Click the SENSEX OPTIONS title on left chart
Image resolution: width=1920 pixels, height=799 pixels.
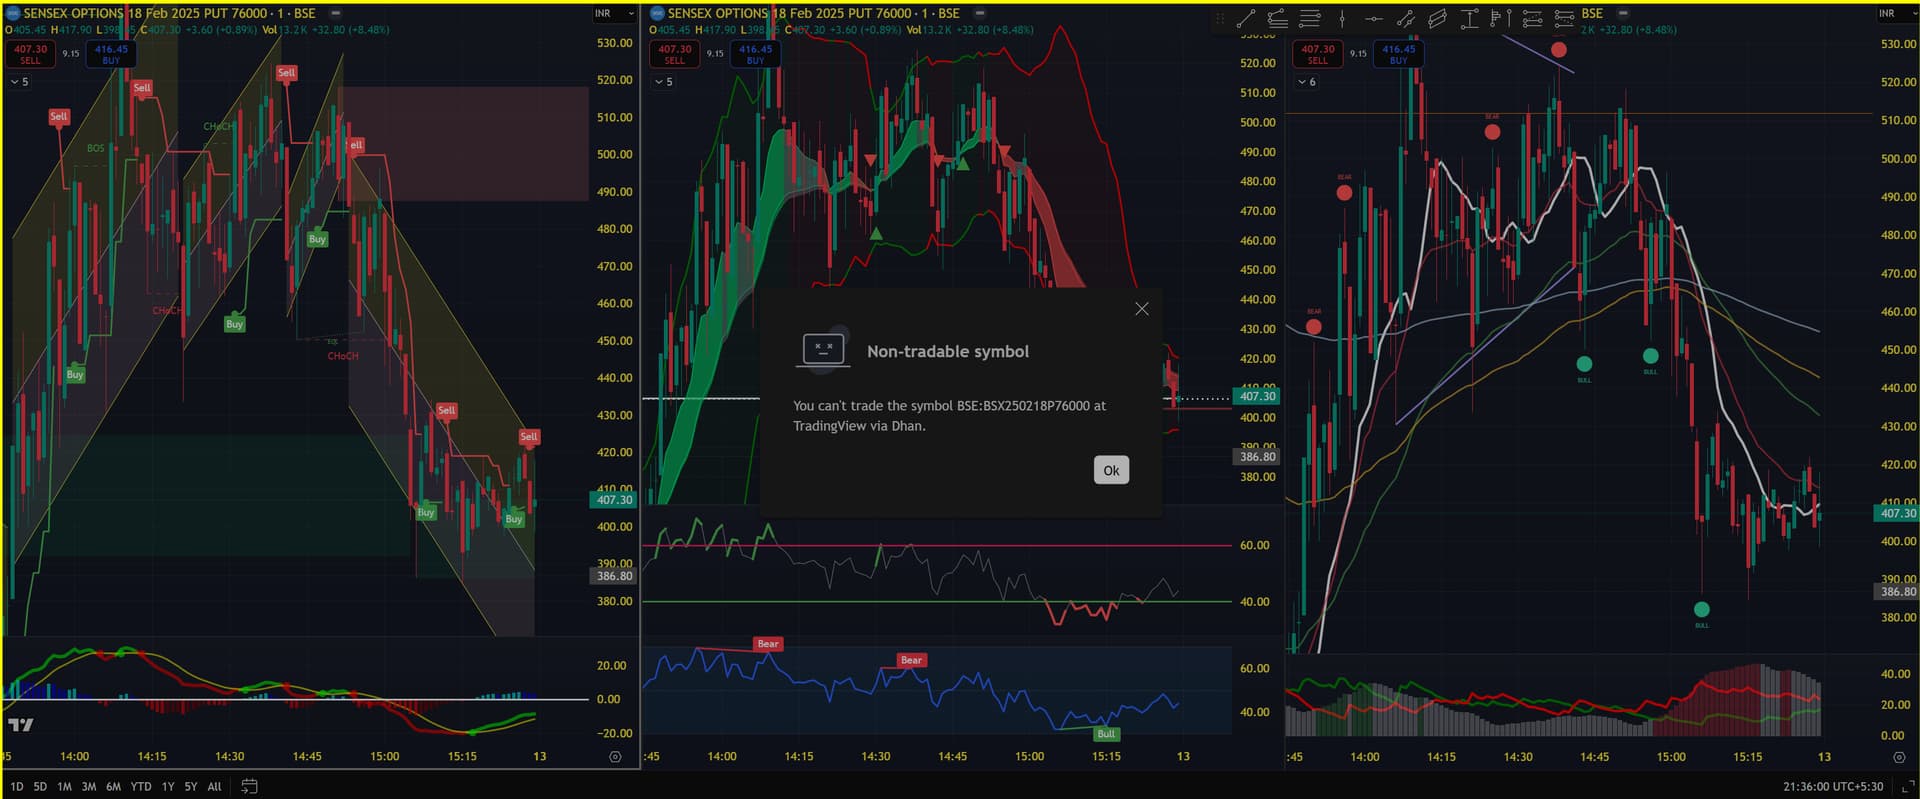(169, 13)
